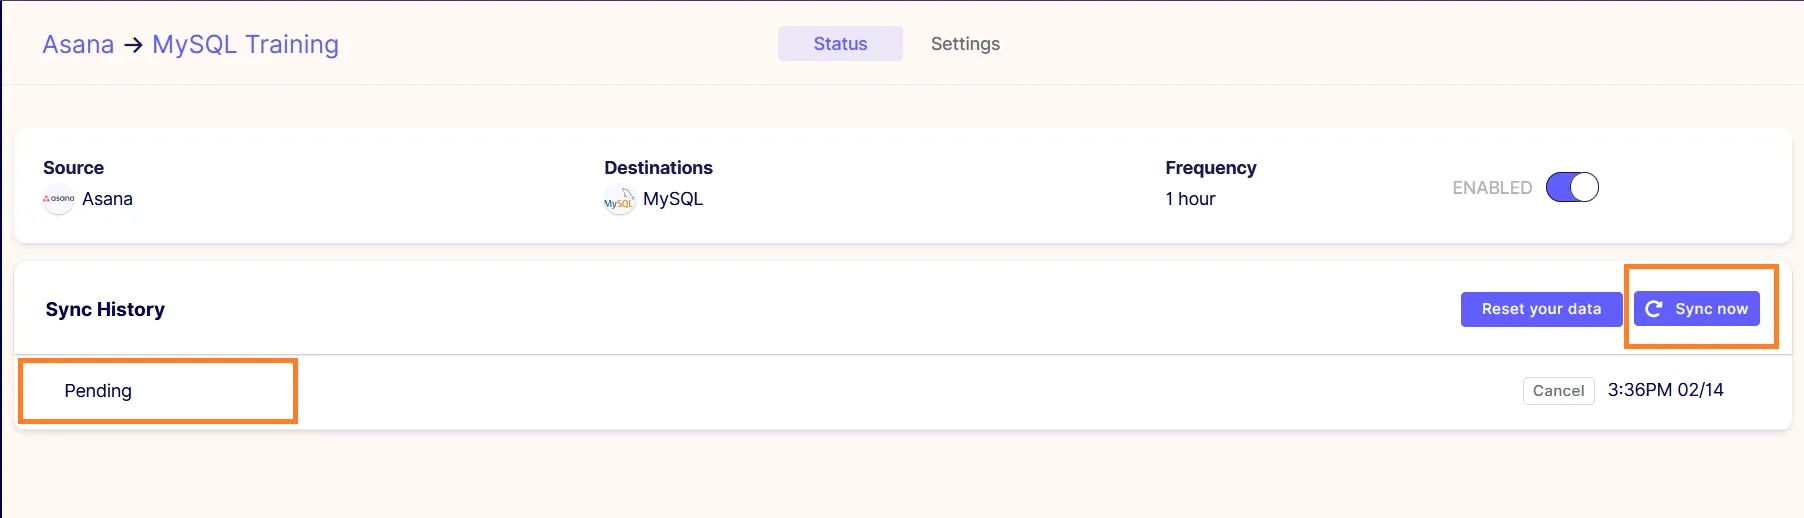Open the Asana link in the title

78,45
